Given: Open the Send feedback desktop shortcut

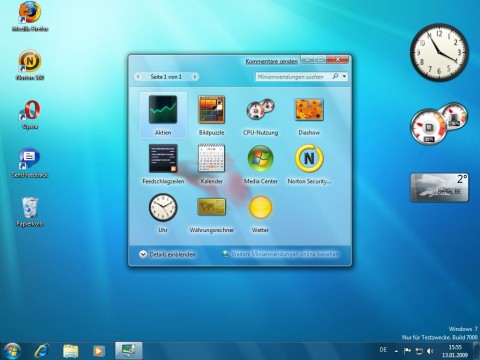Looking at the screenshot, I should [x=30, y=163].
